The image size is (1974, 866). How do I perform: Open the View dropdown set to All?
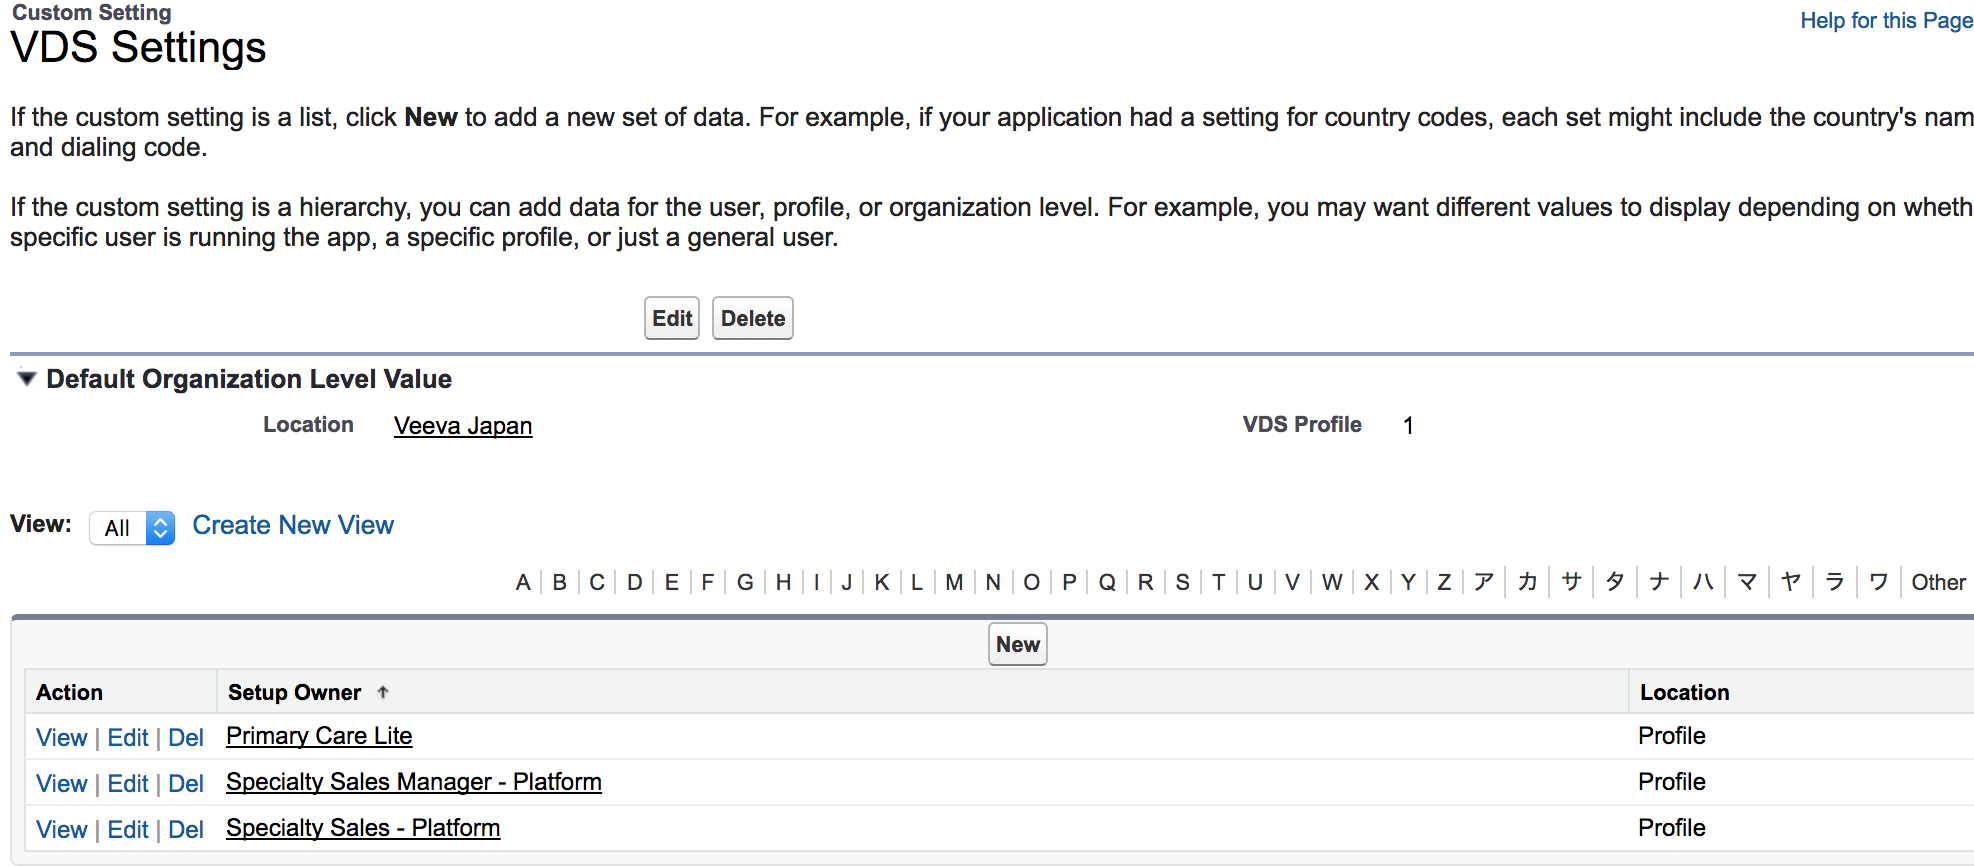132,527
